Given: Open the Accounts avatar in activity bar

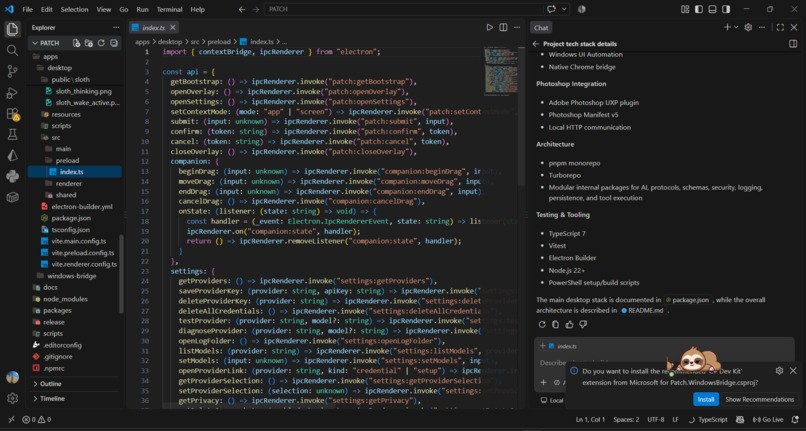Looking at the screenshot, I should coord(12,377).
